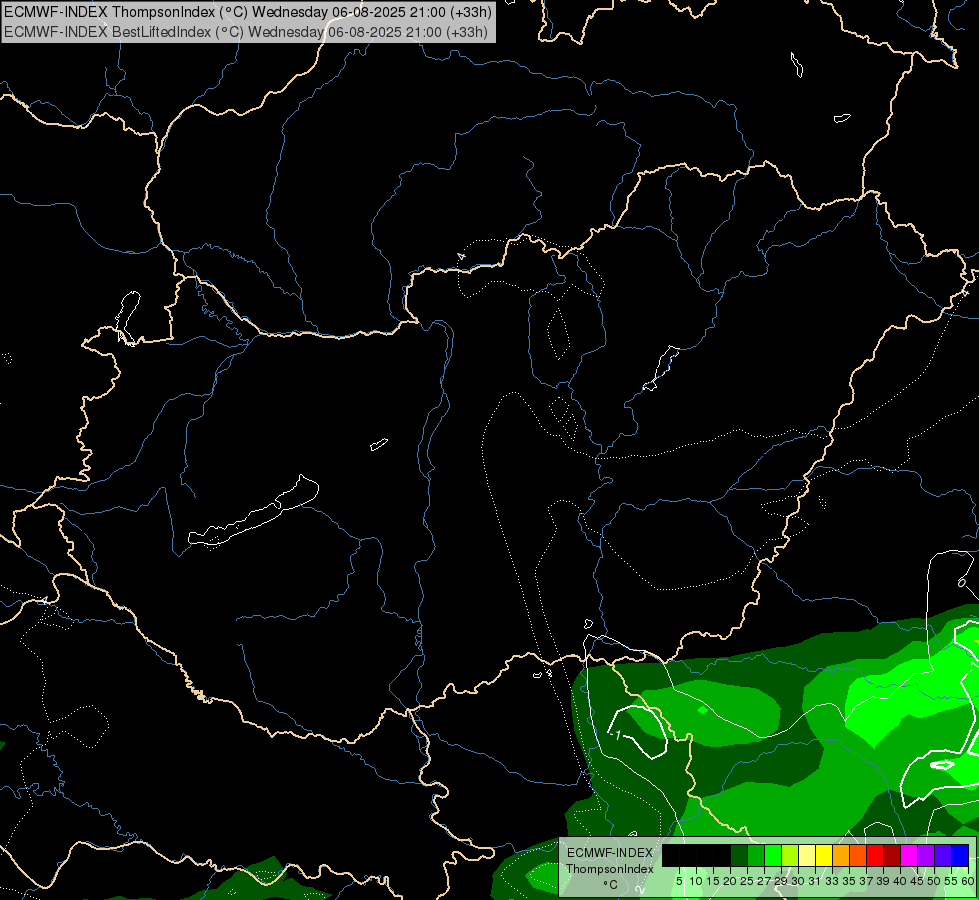Screen dimensions: 979x900
Task: Select the magenta 40–45 legend swatch
Action: tap(909, 855)
